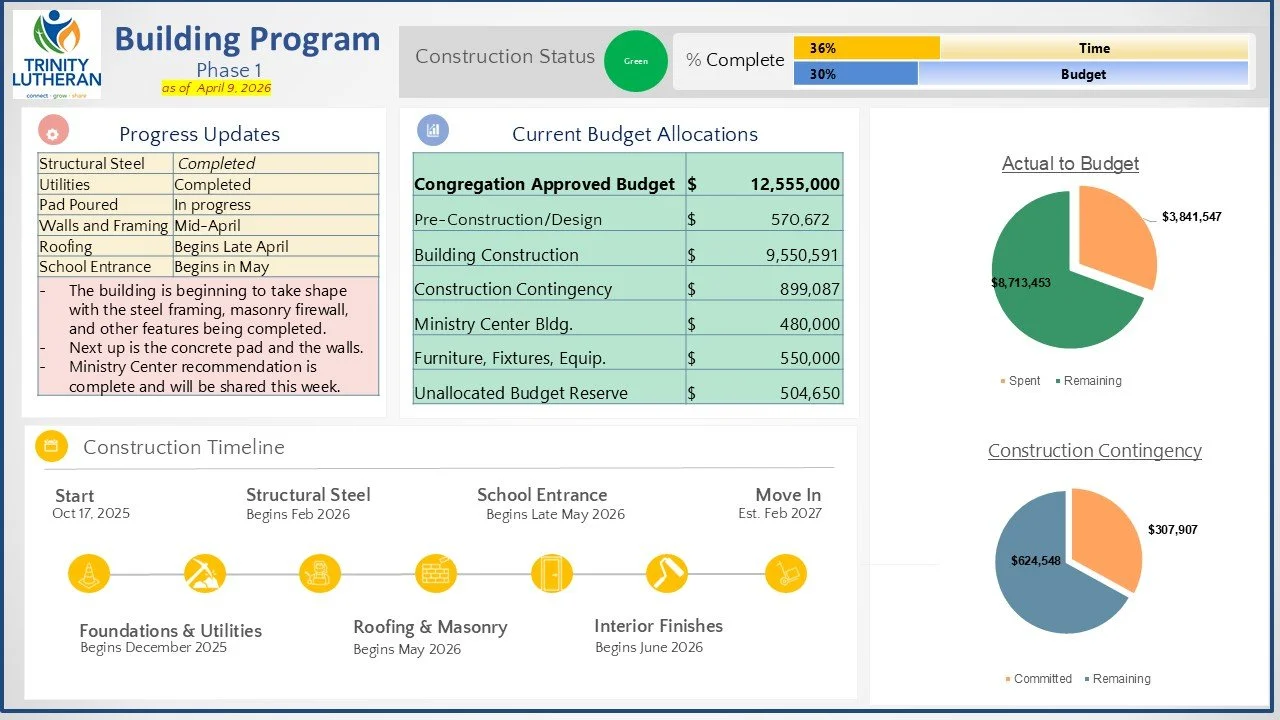This screenshot has height=720, width=1280.
Task: Select the pickaxe Foundations & Utilities icon
Action: (x=204, y=573)
